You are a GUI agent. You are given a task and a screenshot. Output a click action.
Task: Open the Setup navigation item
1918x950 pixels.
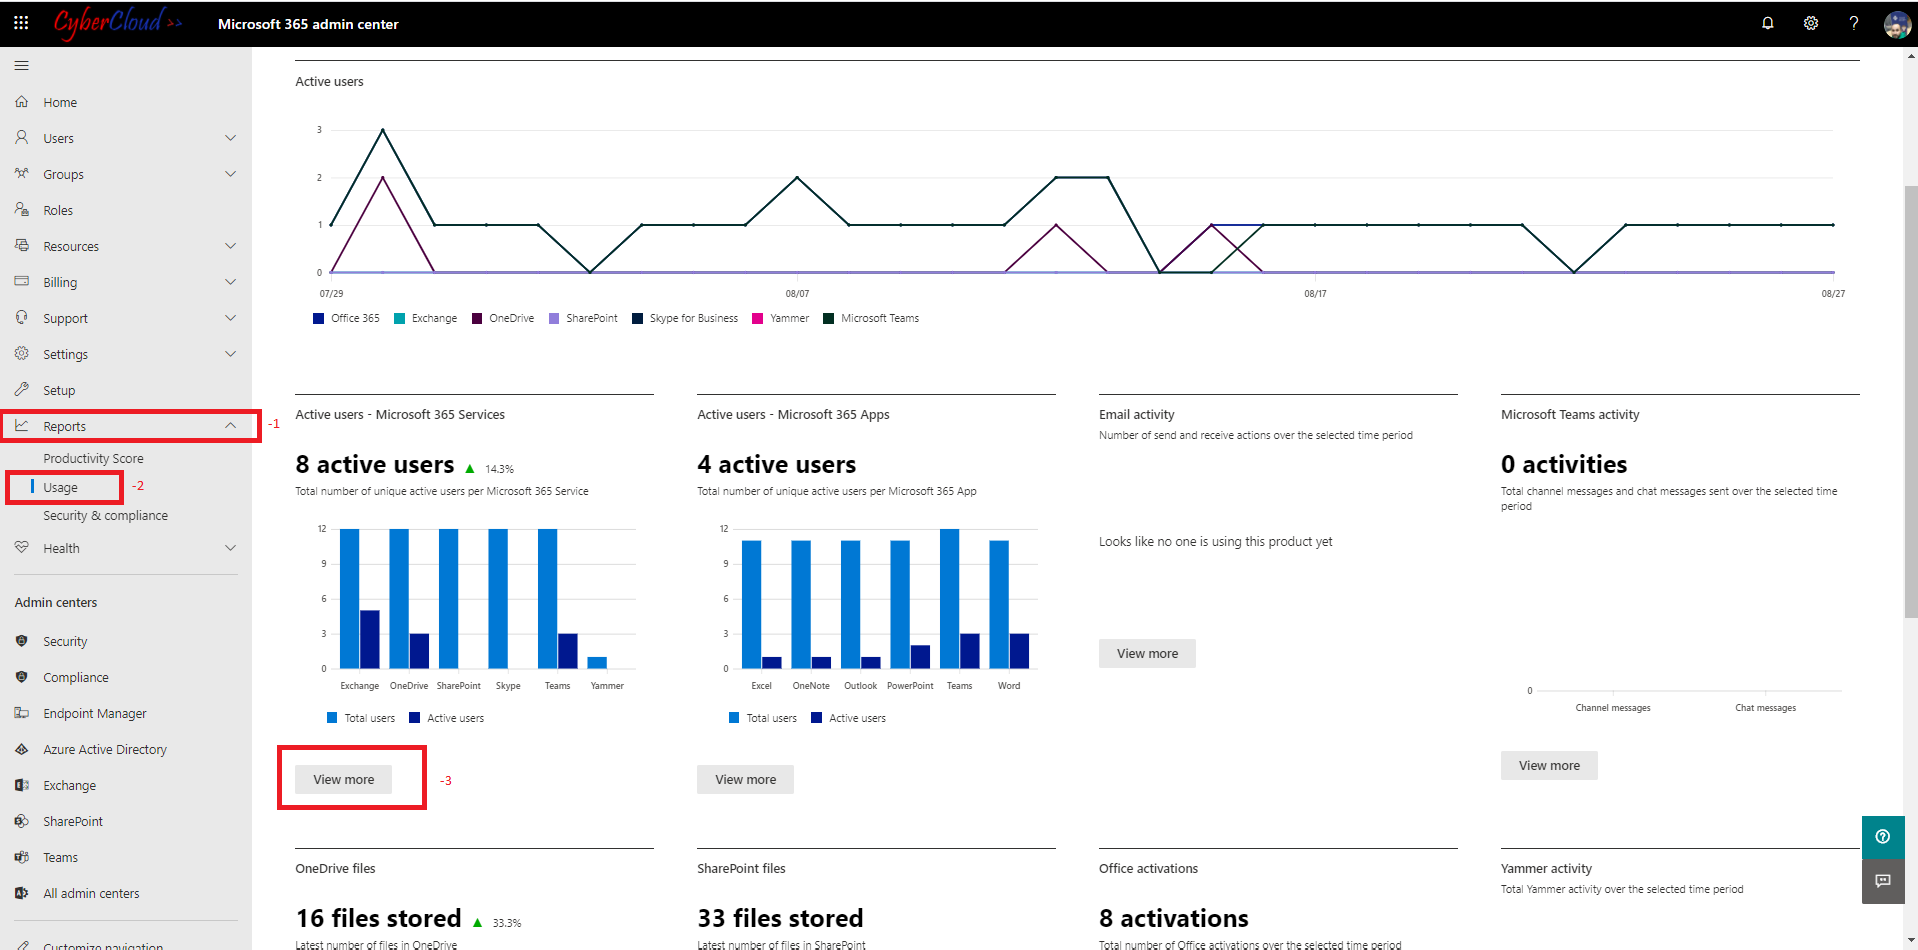pyautogui.click(x=59, y=390)
